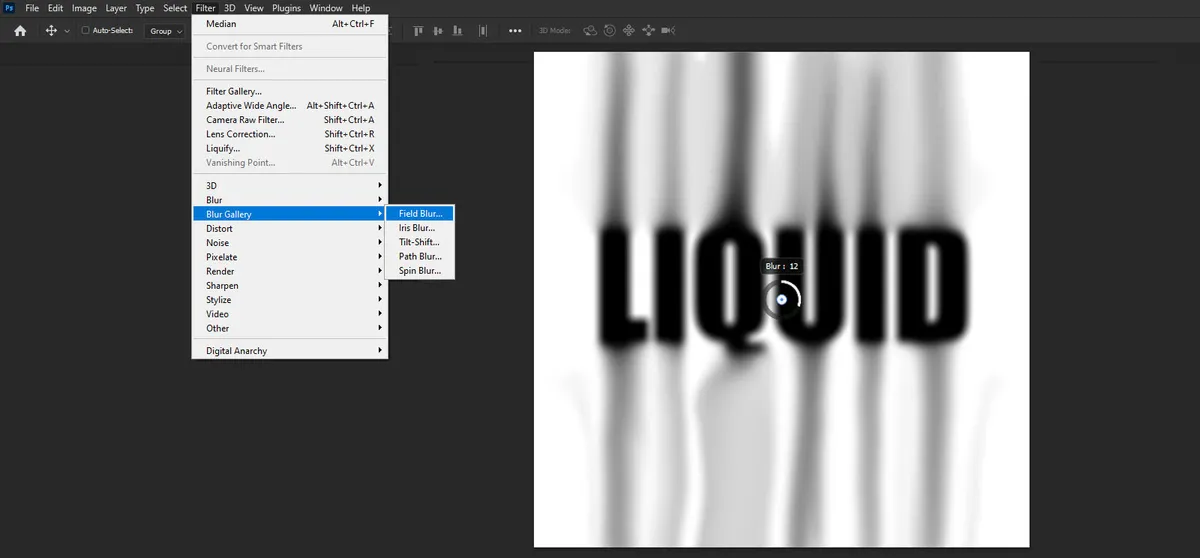Choose Adaptive Wide Angle filter
Viewport: 1200px width, 558px height.
pos(290,105)
